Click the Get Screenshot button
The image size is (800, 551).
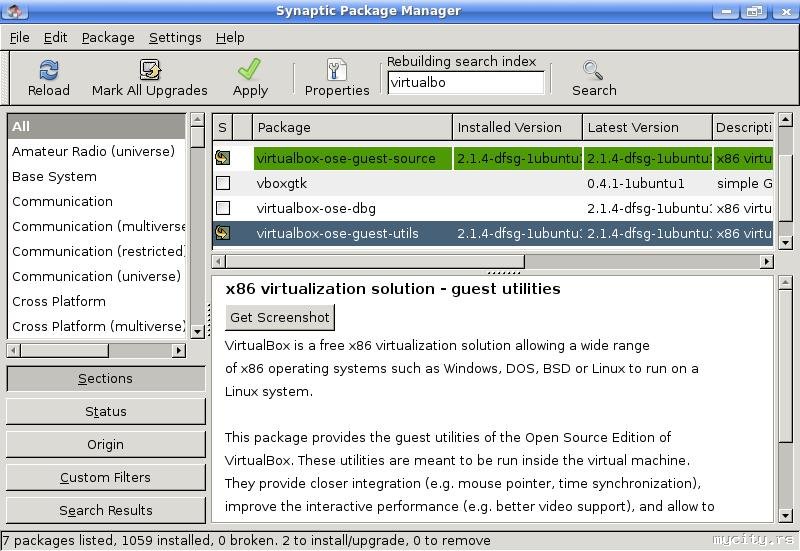(x=280, y=317)
